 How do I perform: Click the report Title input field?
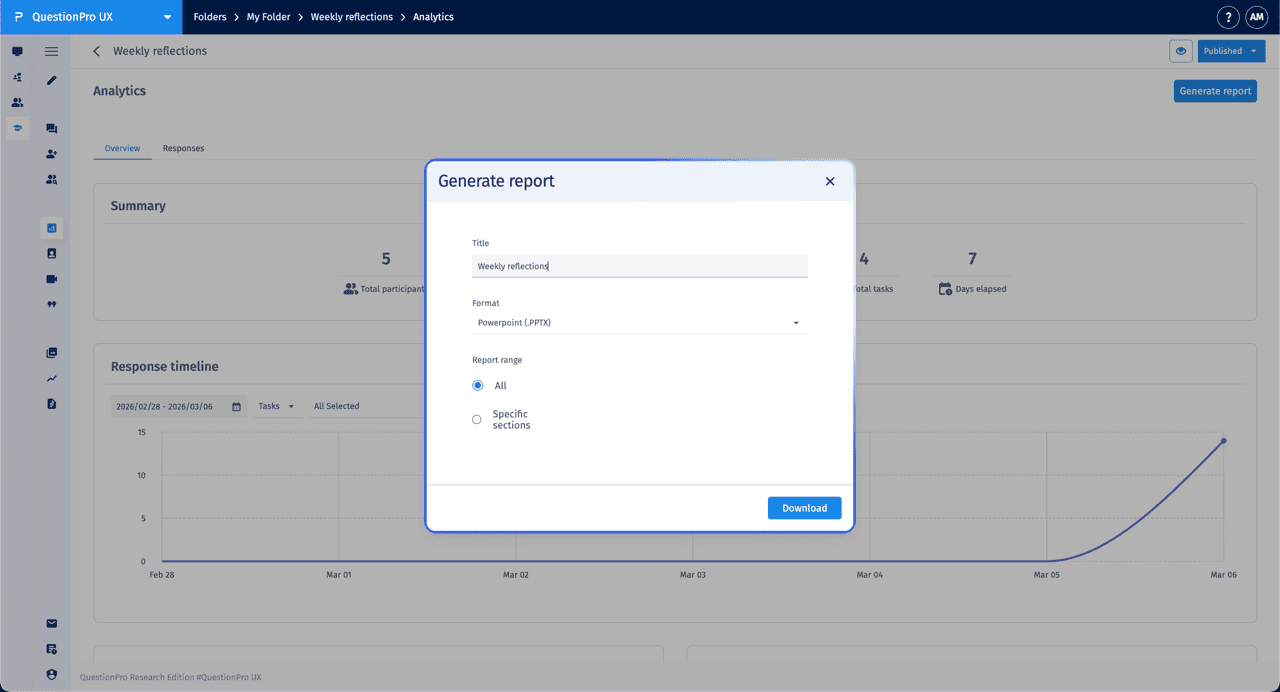[x=640, y=266]
